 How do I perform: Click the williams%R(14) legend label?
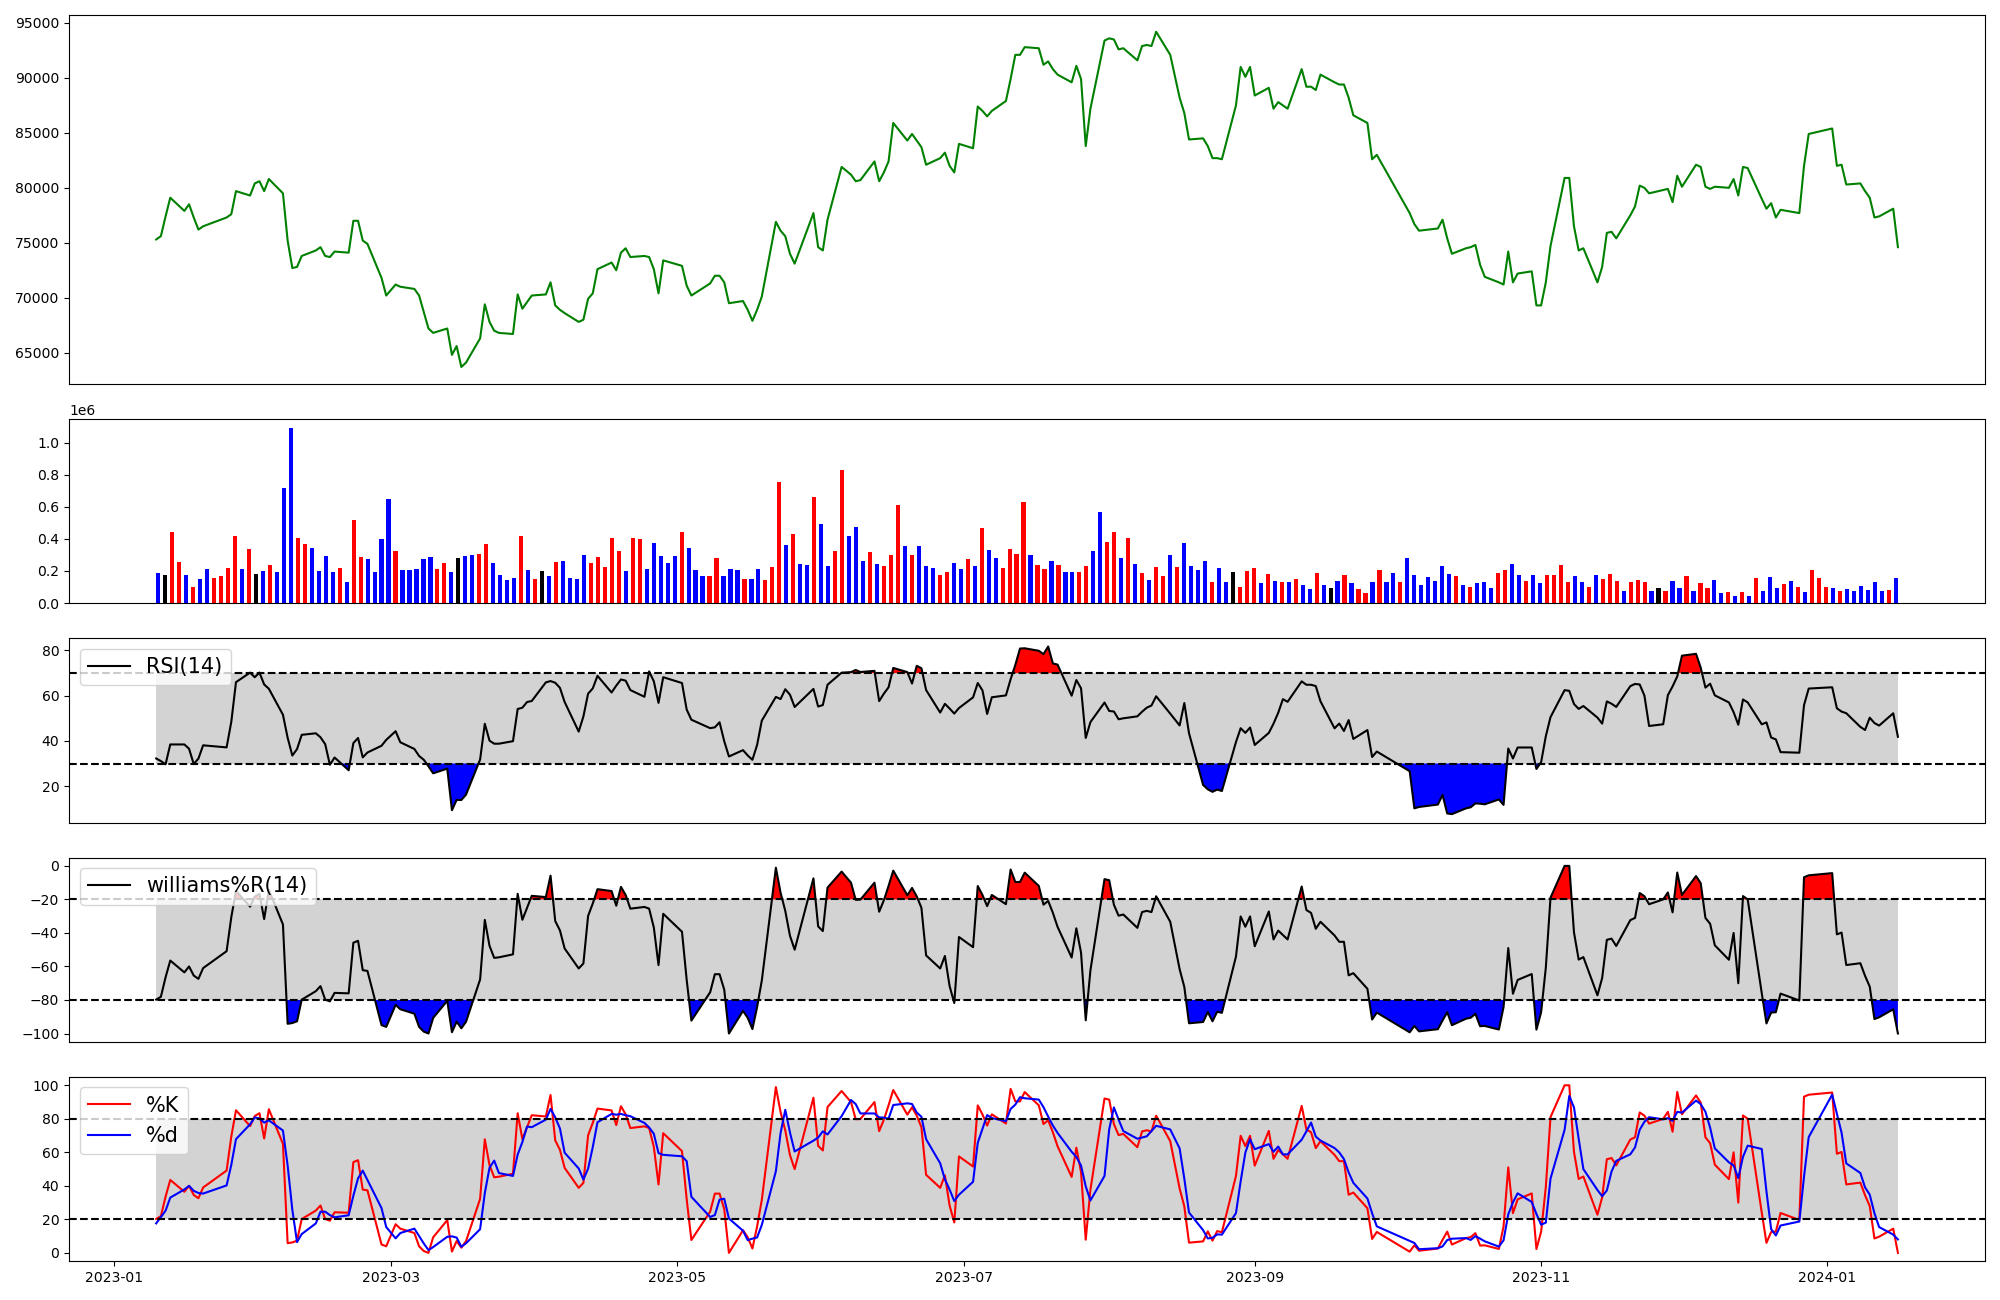click(226, 885)
